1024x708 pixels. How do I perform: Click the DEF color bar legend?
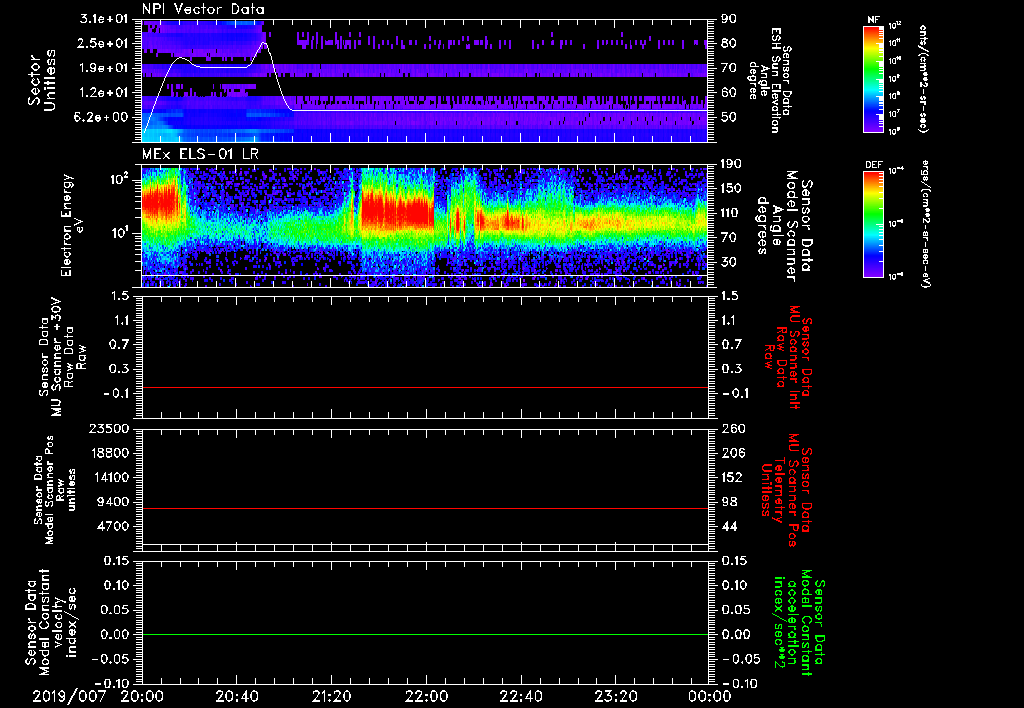coord(874,224)
